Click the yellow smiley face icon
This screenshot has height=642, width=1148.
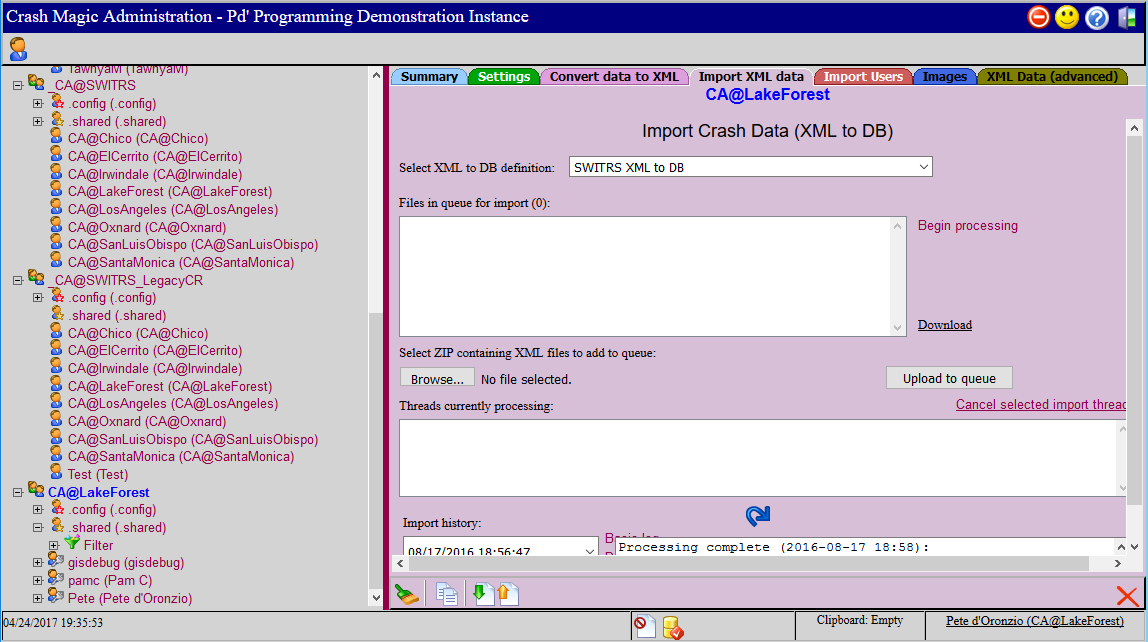coord(1067,17)
